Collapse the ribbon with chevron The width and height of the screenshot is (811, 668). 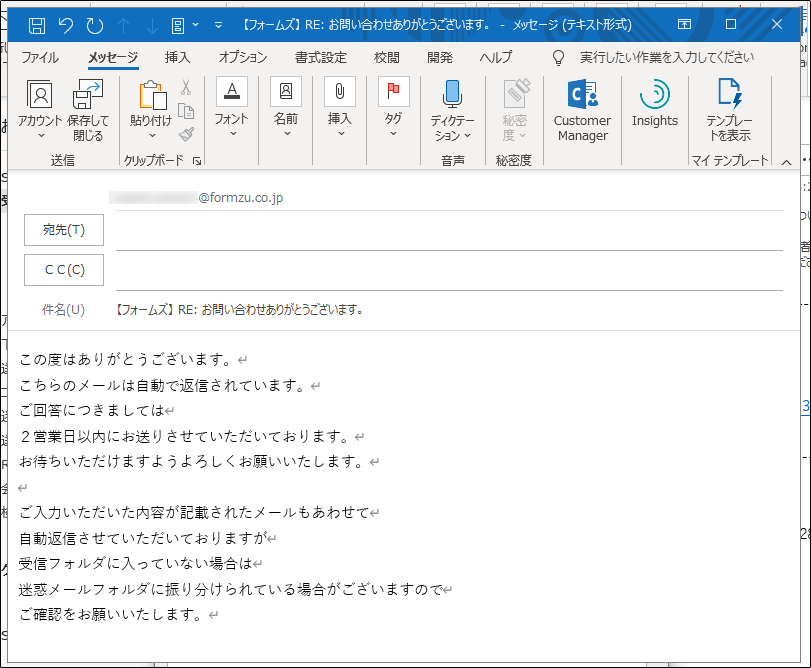tap(787, 162)
